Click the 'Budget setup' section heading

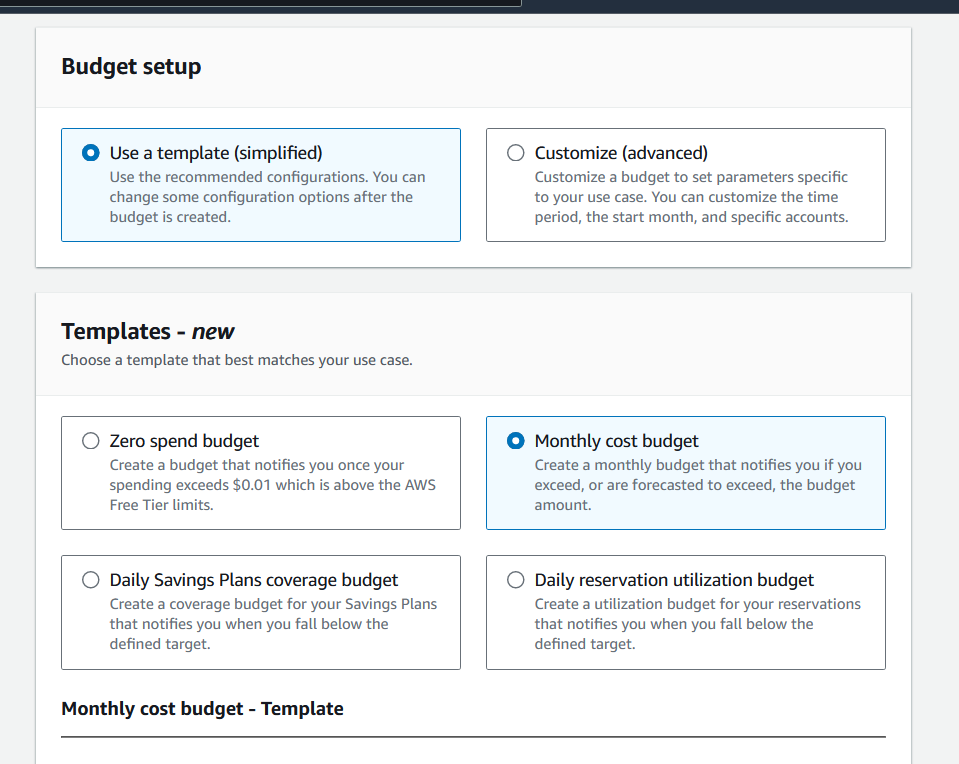click(131, 67)
